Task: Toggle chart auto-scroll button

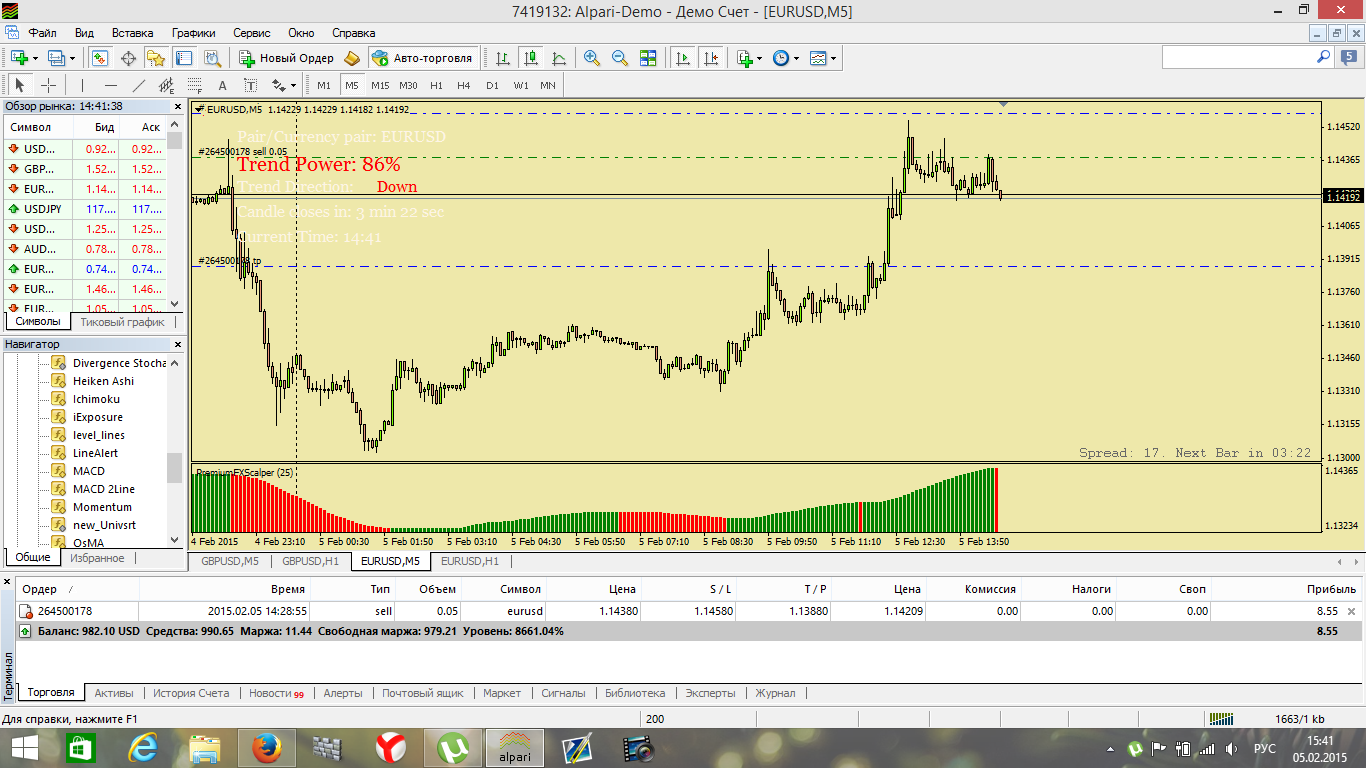Action: pos(684,58)
